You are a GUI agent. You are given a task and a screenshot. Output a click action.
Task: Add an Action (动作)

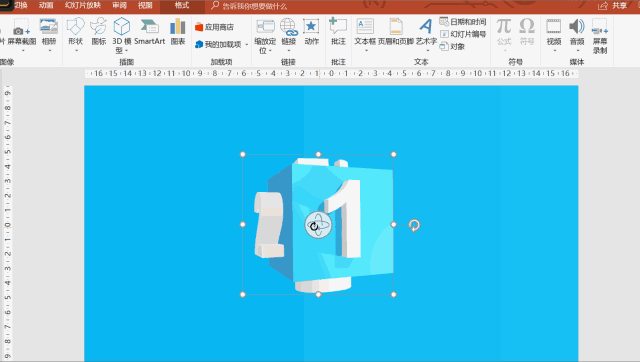(x=311, y=32)
